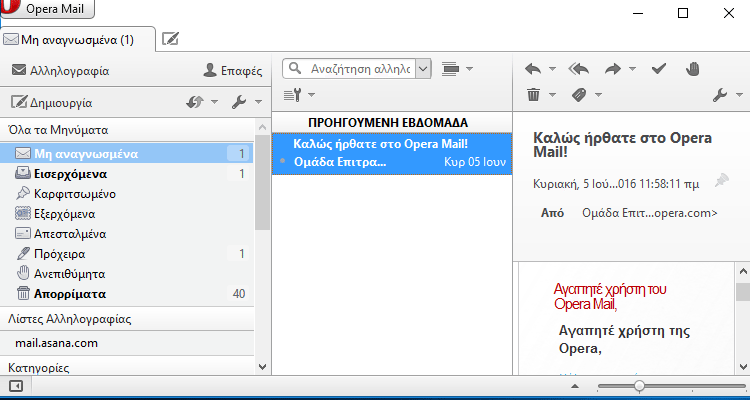Viewport: 750px width, 400px height.
Task: Click the mail panel scrollbar up arrow
Action: (x=262, y=127)
